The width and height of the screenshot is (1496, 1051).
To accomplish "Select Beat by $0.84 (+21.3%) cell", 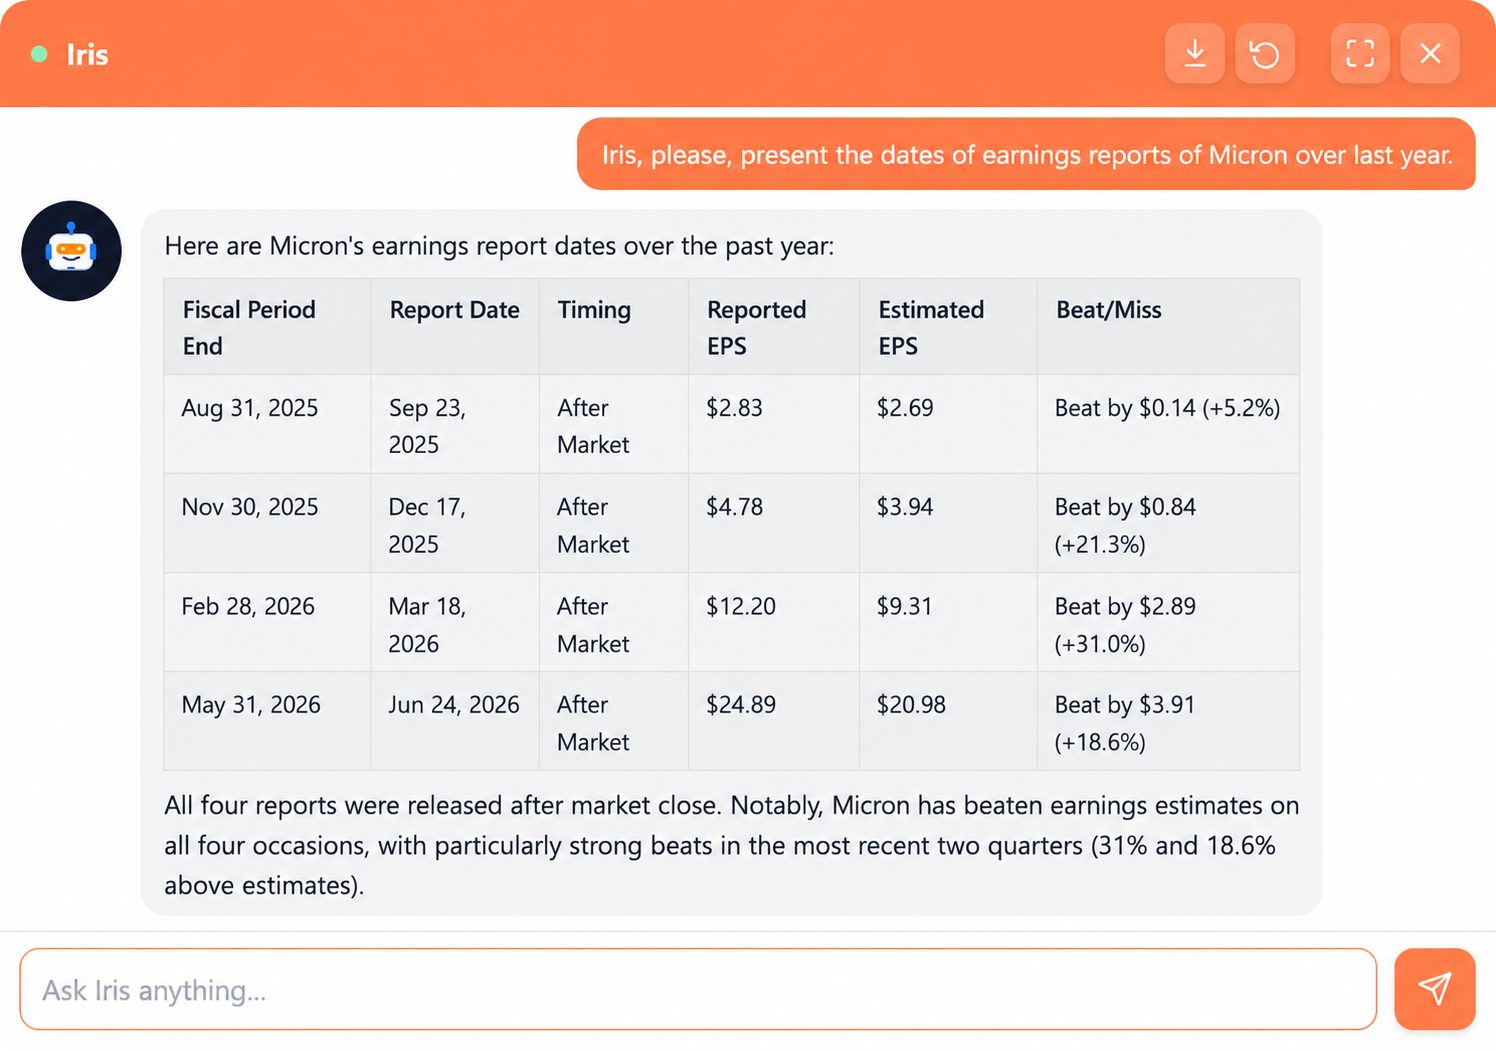I will click(1168, 523).
